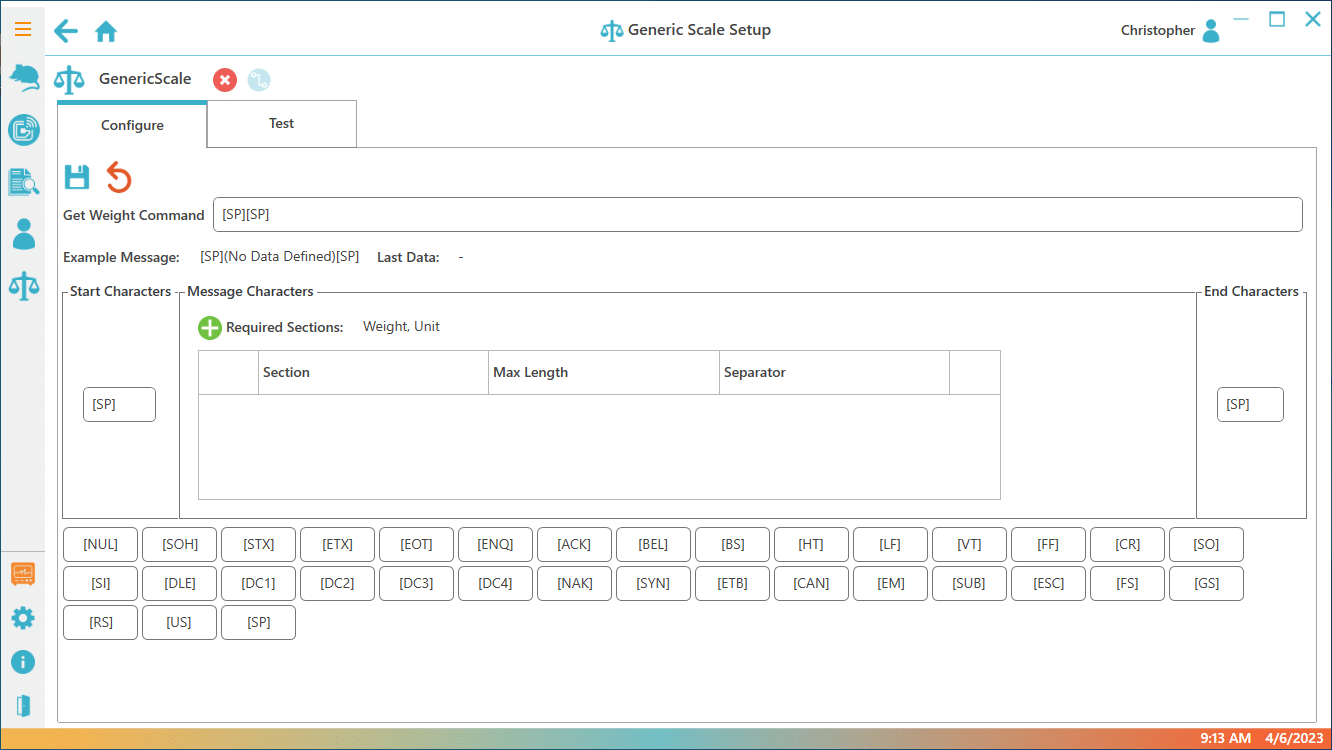Click the Start Characters [SP] box
Image resolution: width=1332 pixels, height=750 pixels.
[119, 405]
